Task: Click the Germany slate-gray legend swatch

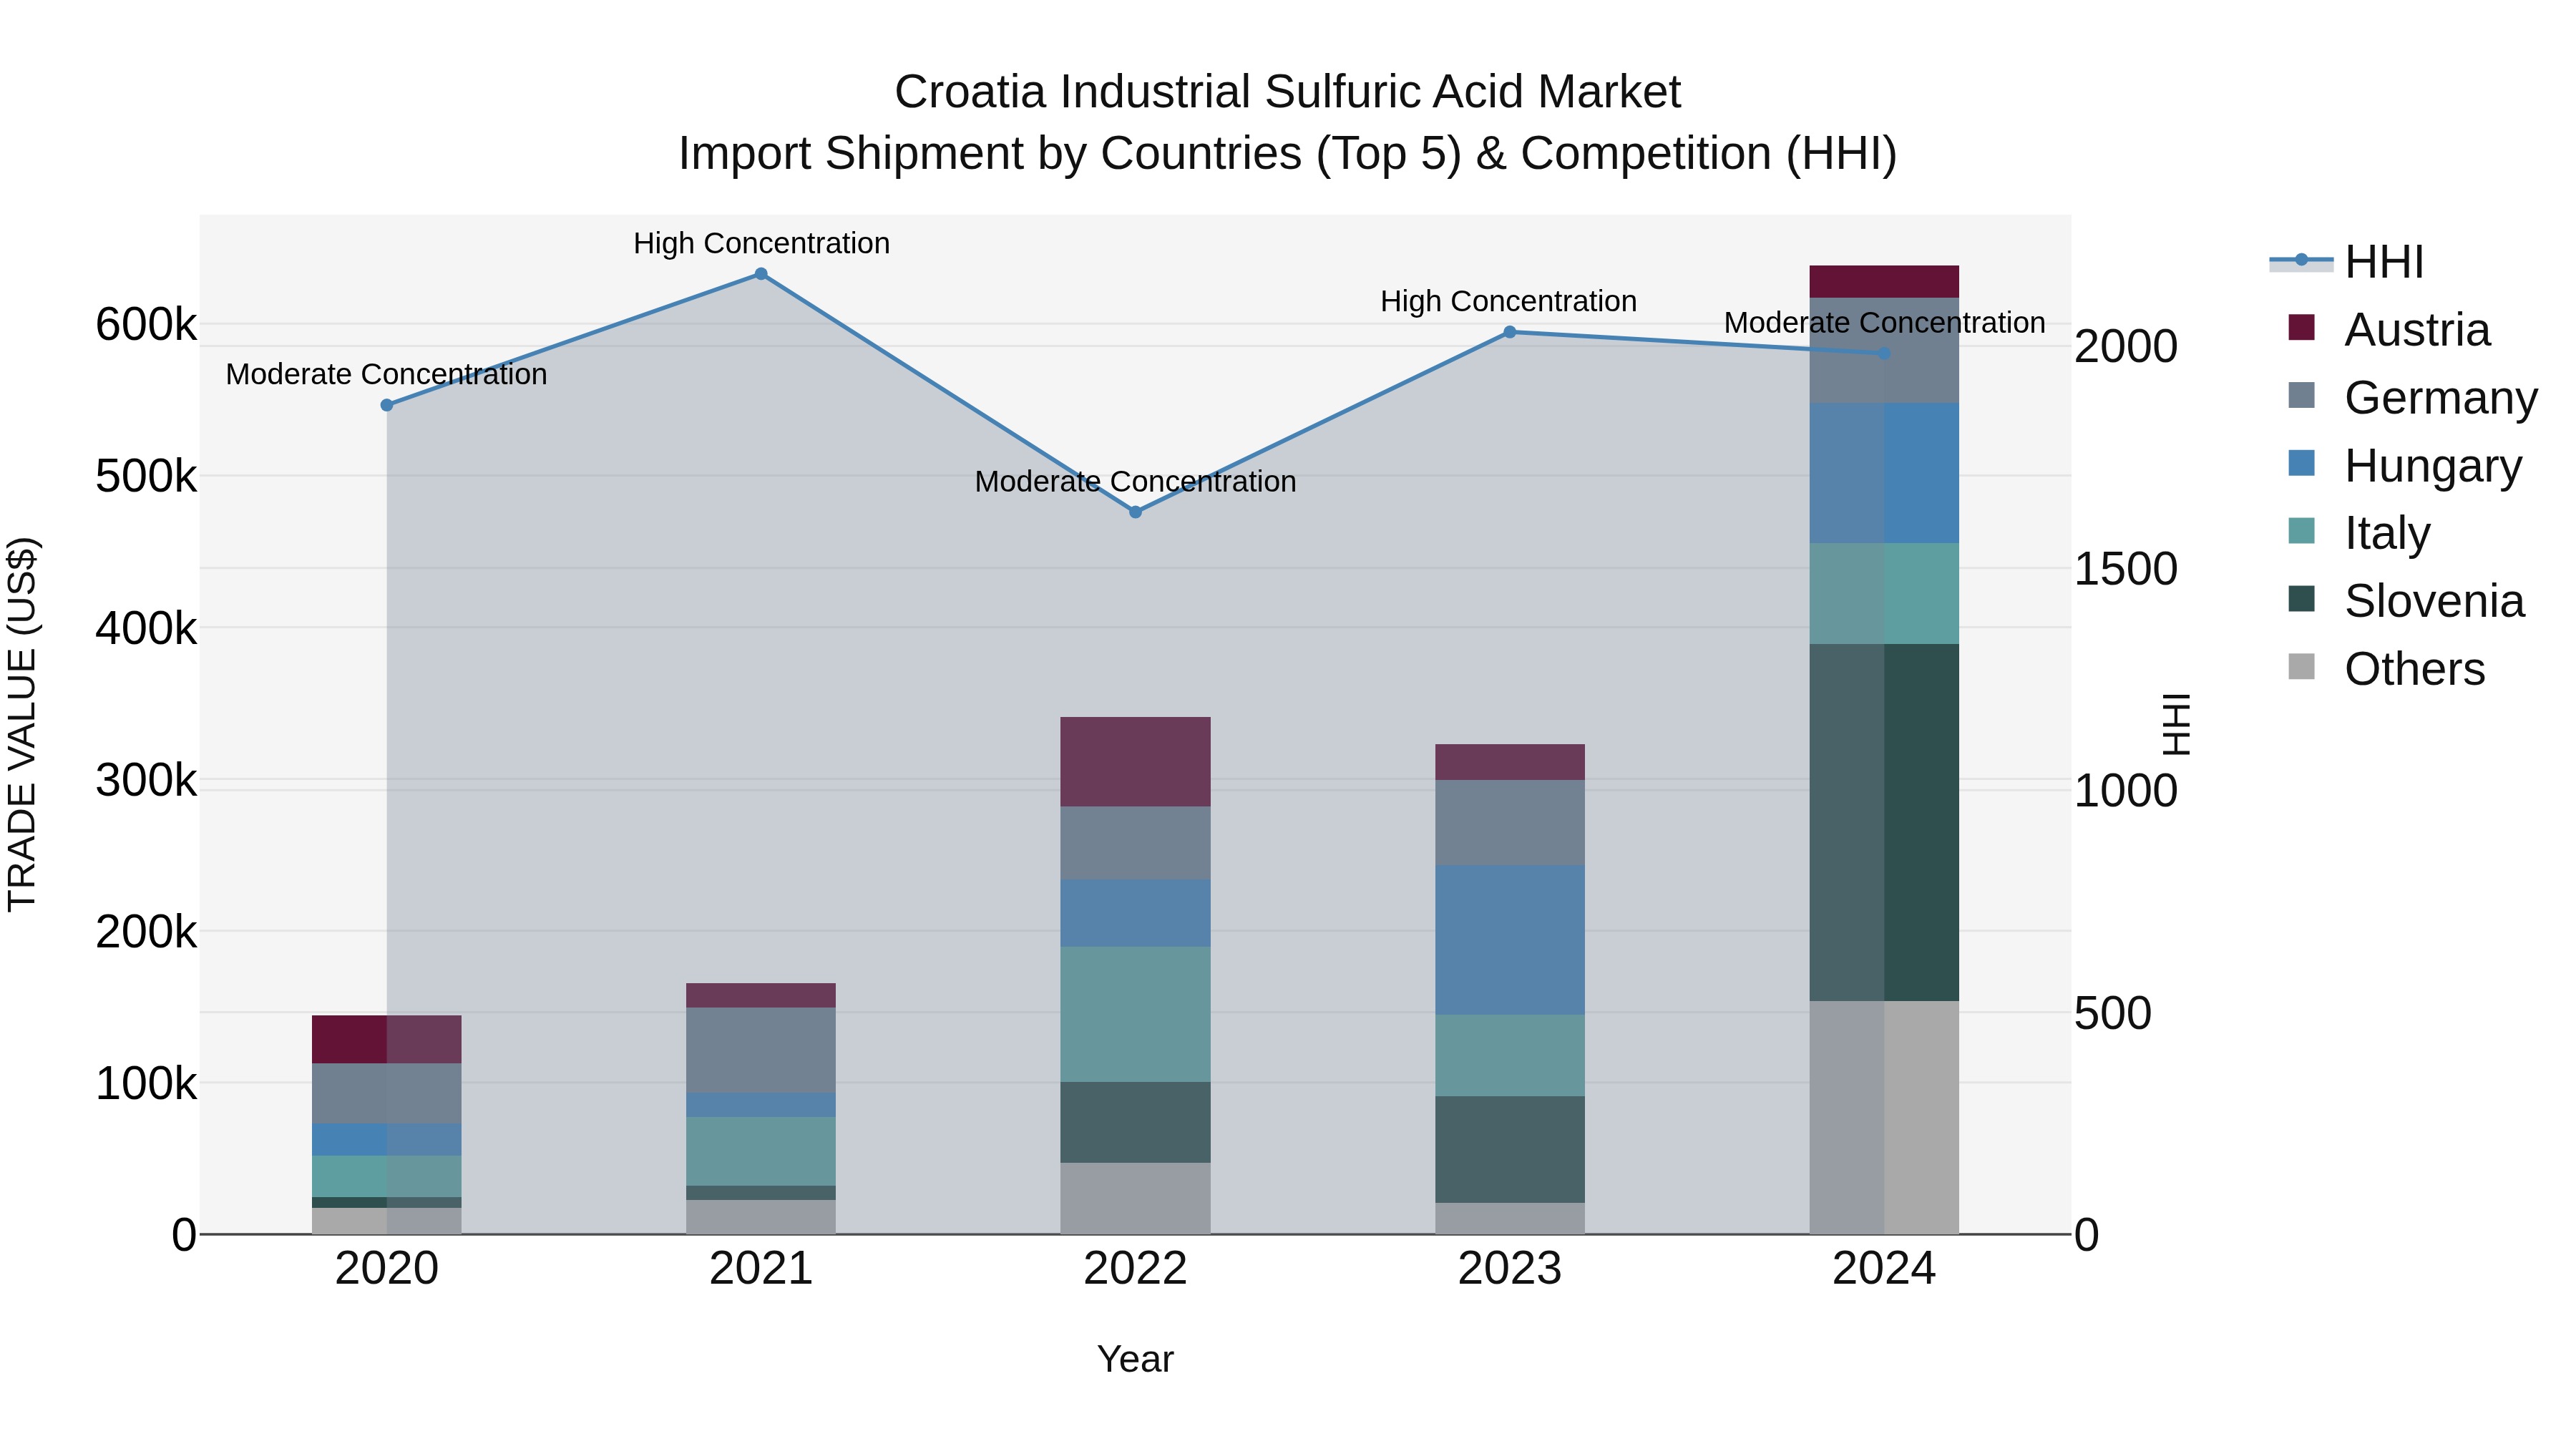Action: [x=2301, y=395]
